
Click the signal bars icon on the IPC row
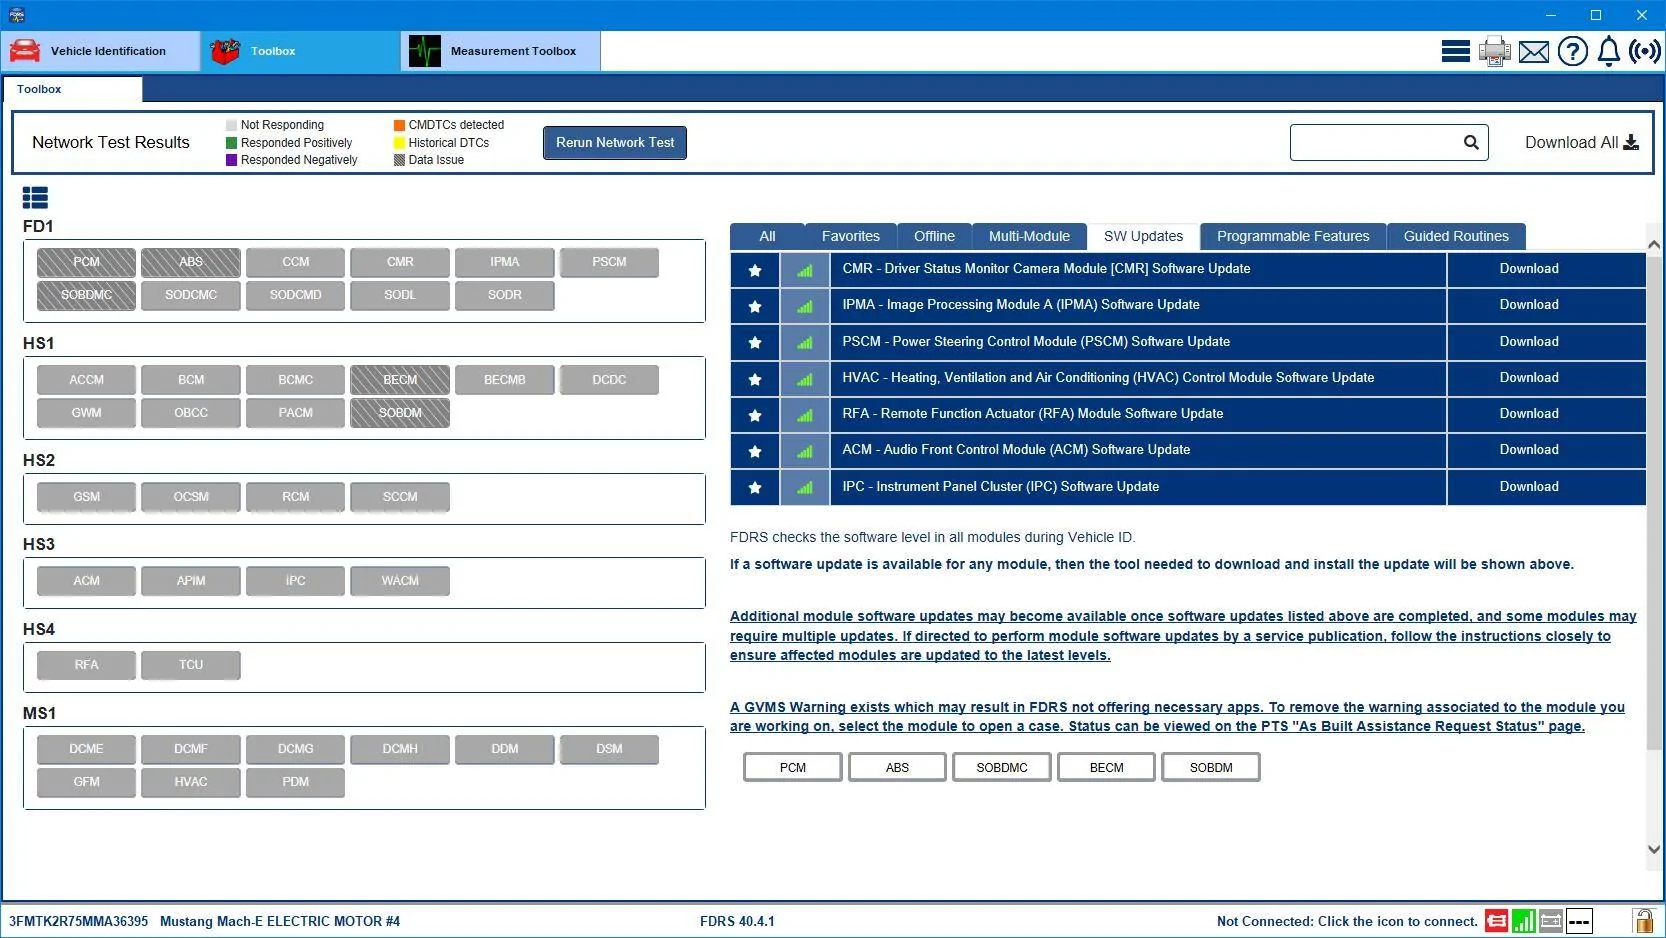pos(805,487)
